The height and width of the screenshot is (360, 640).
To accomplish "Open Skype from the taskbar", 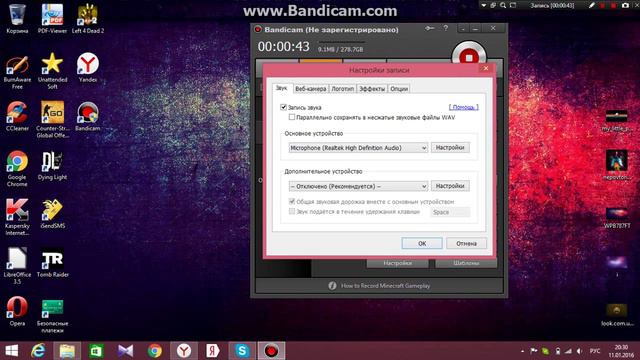I will coord(242,351).
